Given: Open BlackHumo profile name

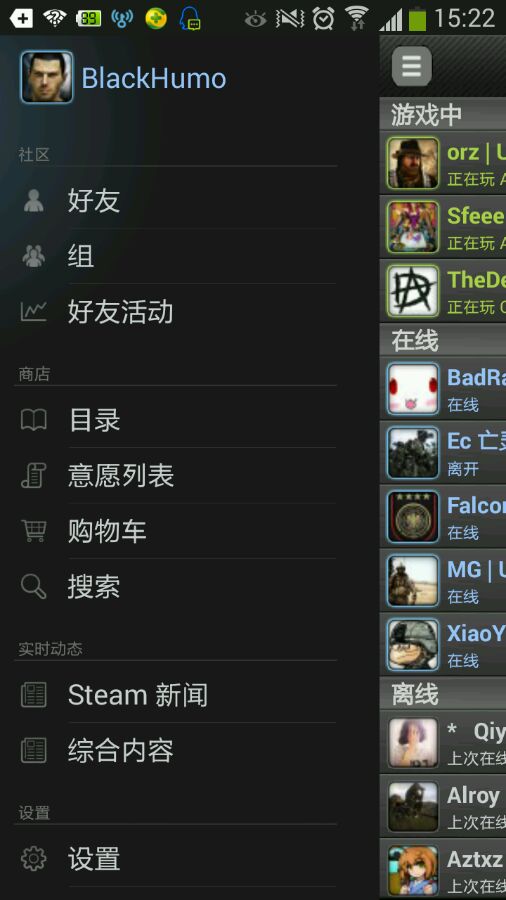Looking at the screenshot, I should (x=154, y=78).
